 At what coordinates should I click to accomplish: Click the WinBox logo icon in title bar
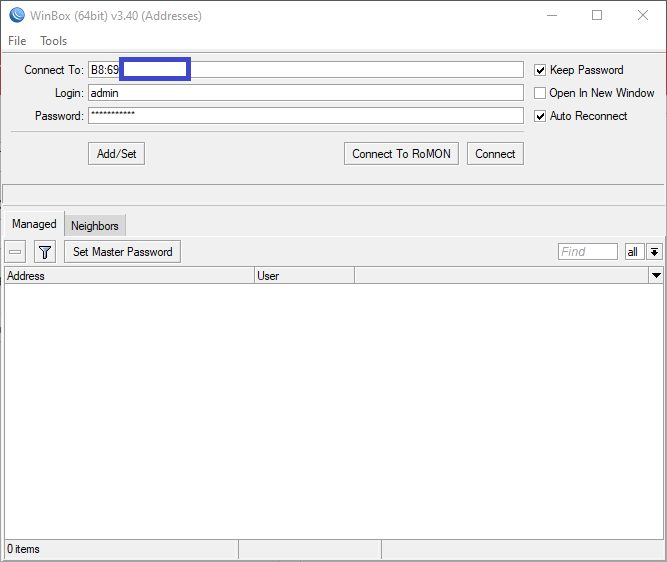pyautogui.click(x=17, y=15)
